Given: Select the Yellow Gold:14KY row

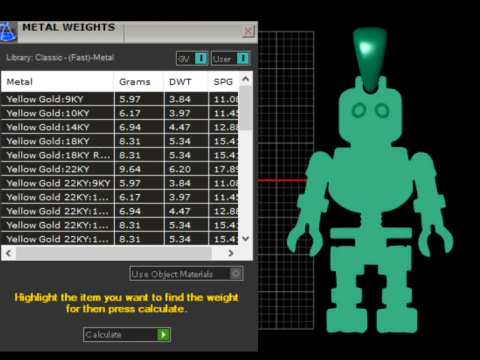Looking at the screenshot, I should pyautogui.click(x=120, y=127).
